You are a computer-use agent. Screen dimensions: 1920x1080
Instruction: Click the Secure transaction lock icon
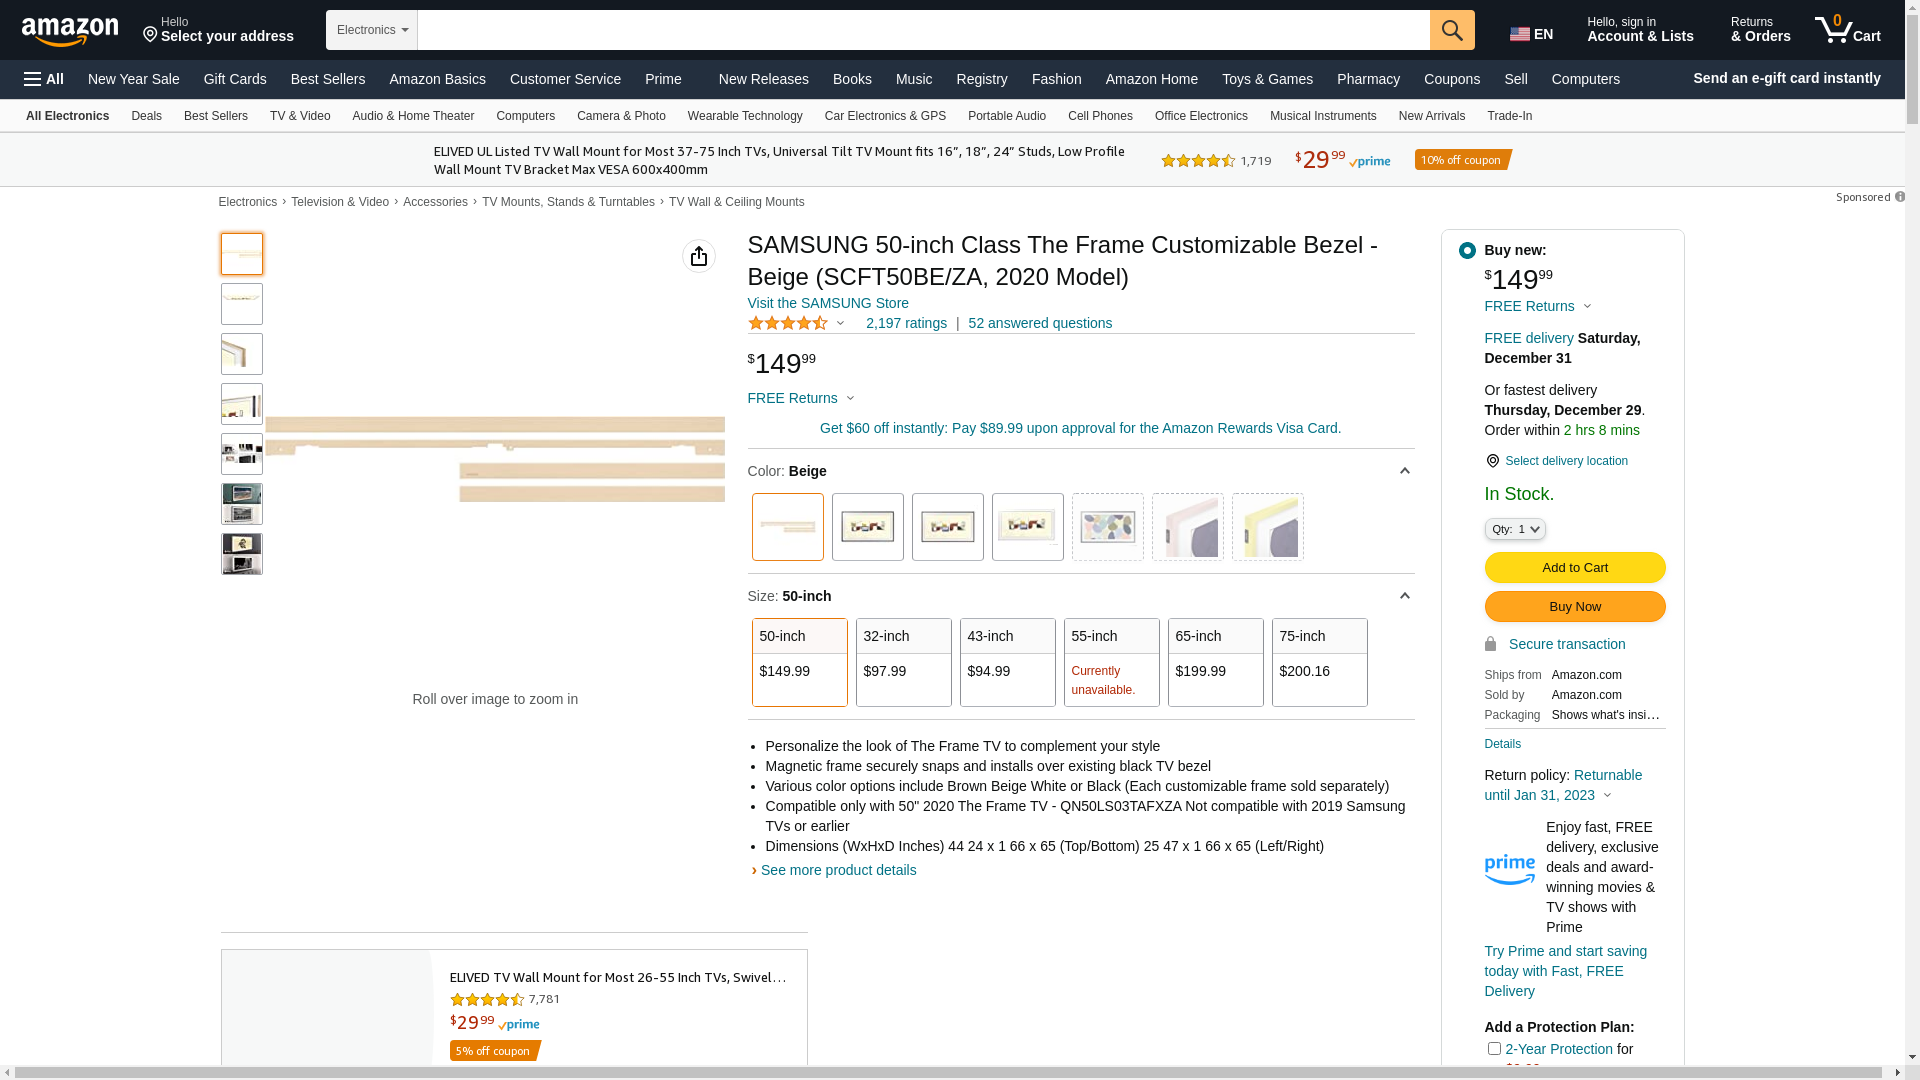coord(1491,644)
